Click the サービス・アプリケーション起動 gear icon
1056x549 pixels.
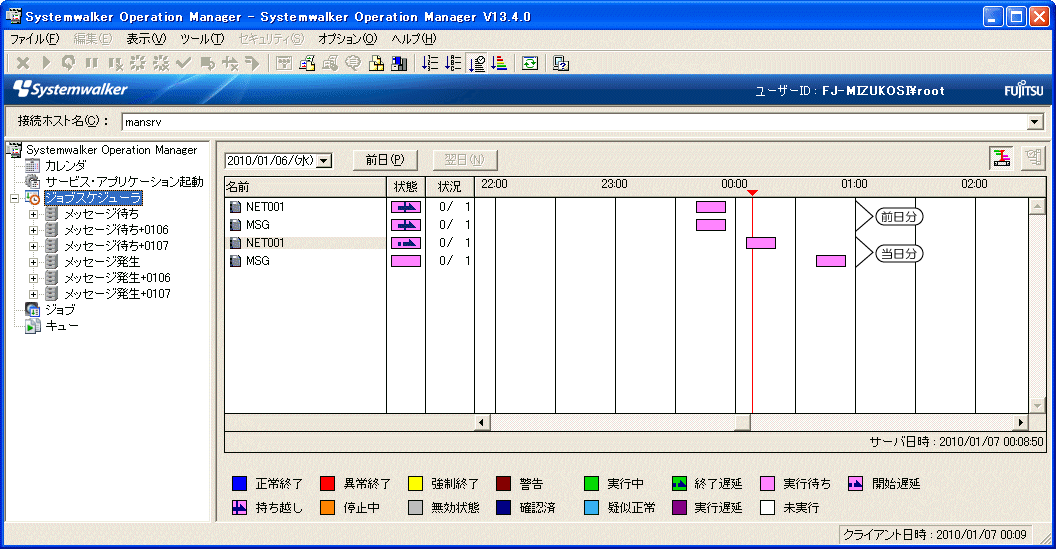[32, 182]
